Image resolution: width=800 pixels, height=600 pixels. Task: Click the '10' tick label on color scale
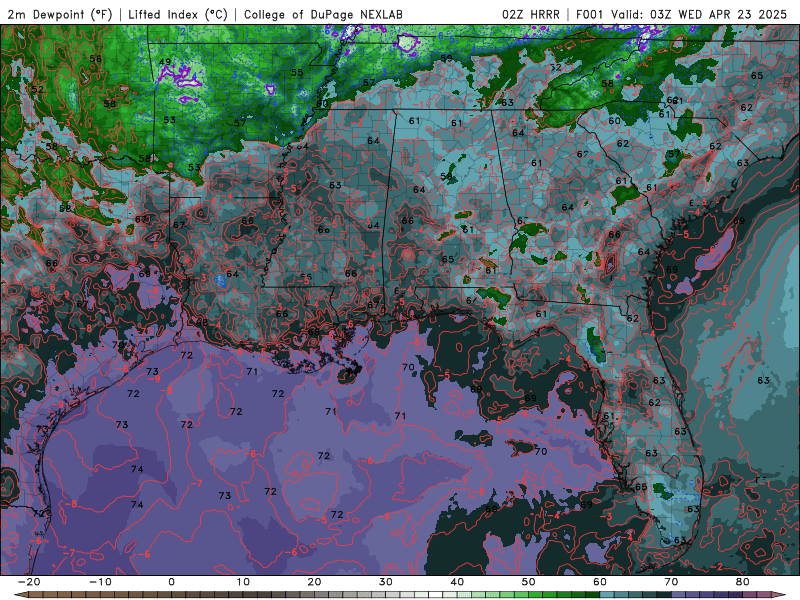pos(243,582)
